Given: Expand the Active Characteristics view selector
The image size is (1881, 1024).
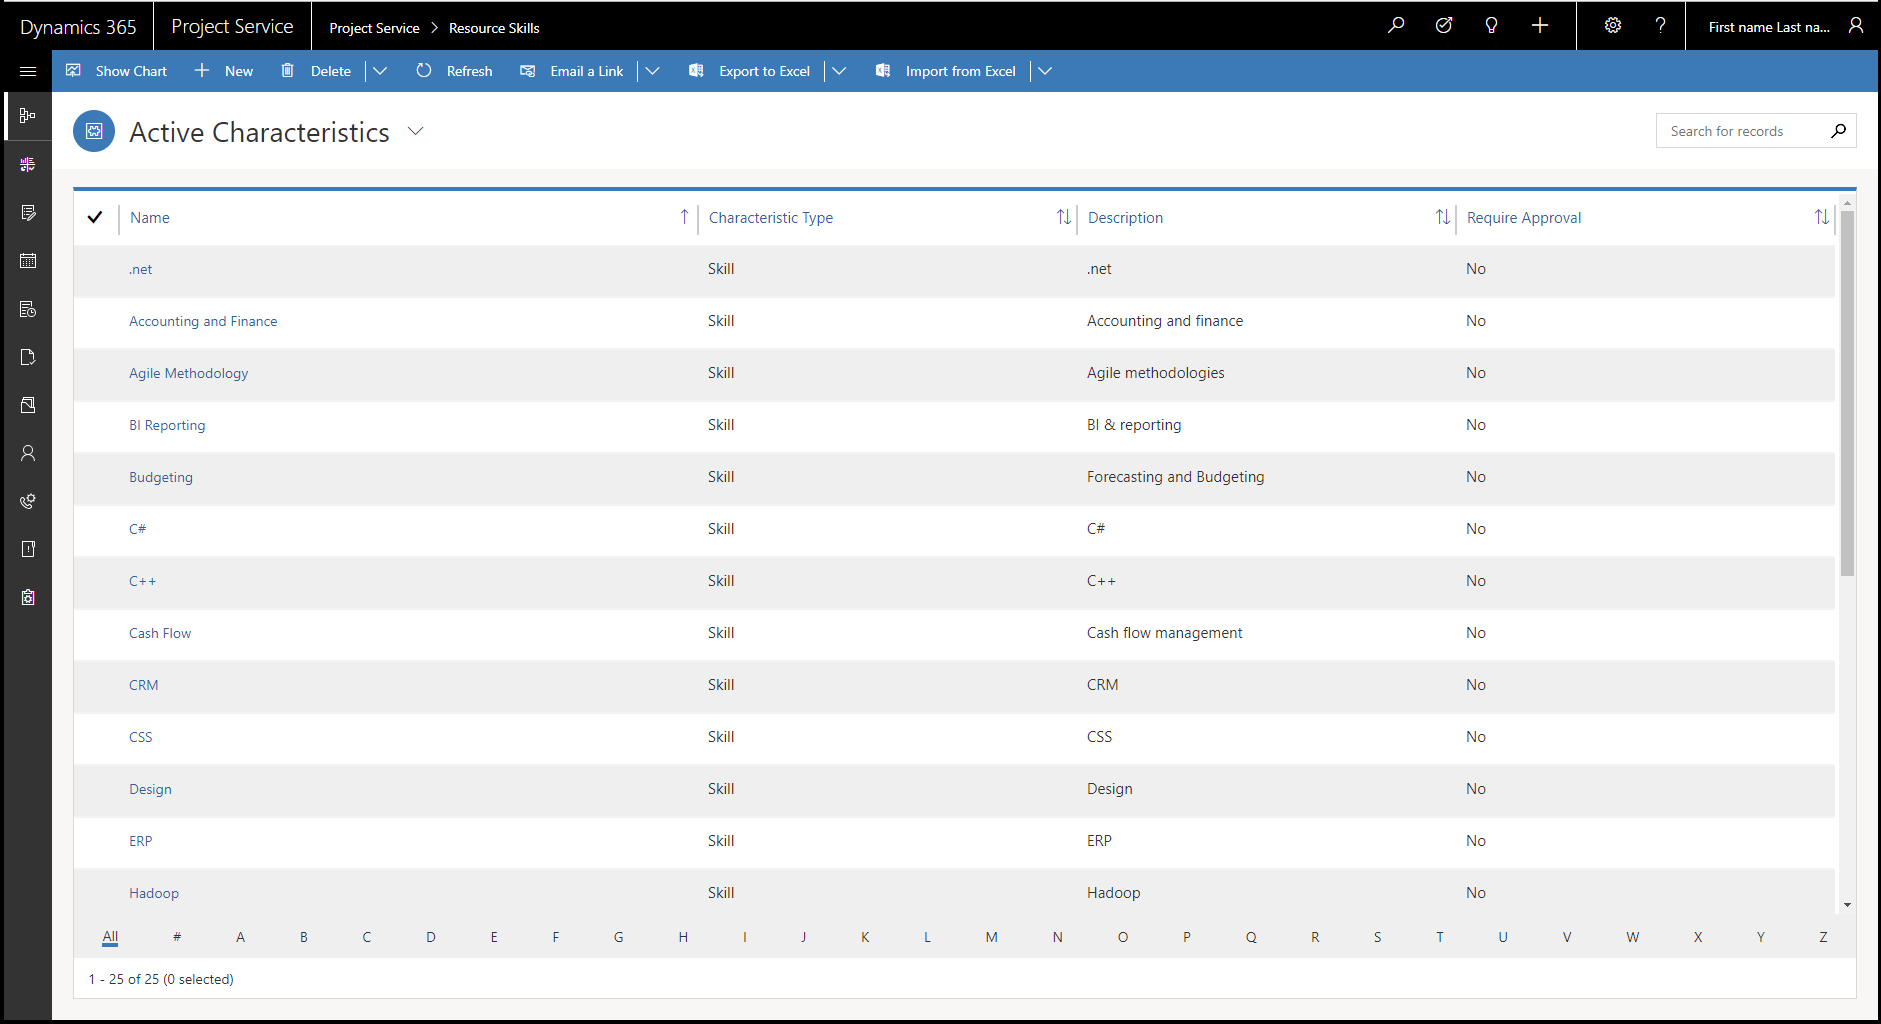Looking at the screenshot, I should [416, 132].
